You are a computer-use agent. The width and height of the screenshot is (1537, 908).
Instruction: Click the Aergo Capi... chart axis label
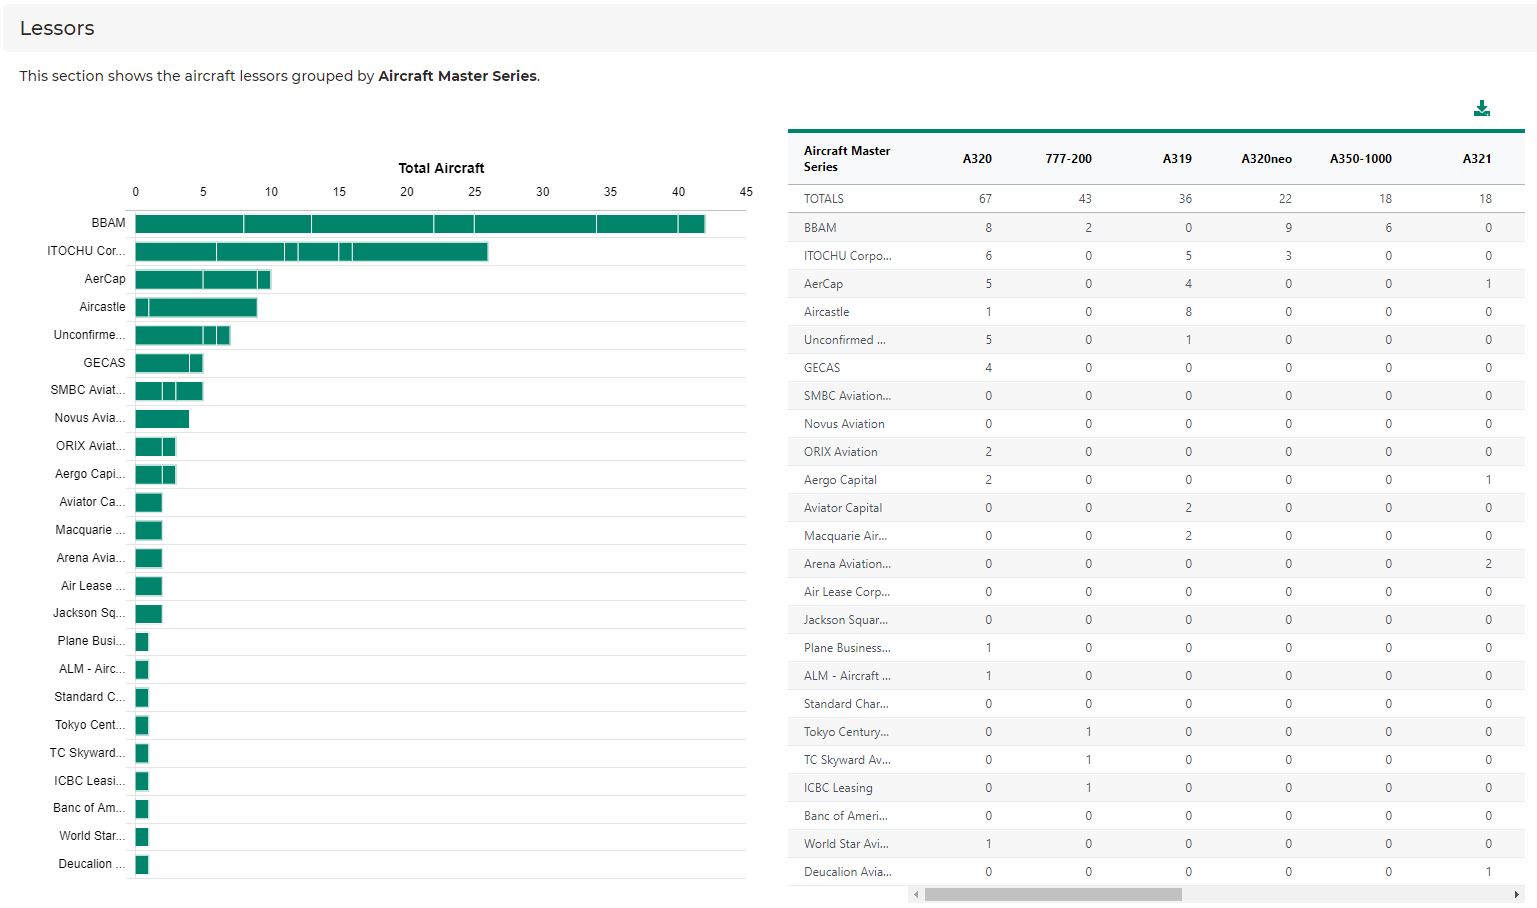pyautogui.click(x=90, y=474)
